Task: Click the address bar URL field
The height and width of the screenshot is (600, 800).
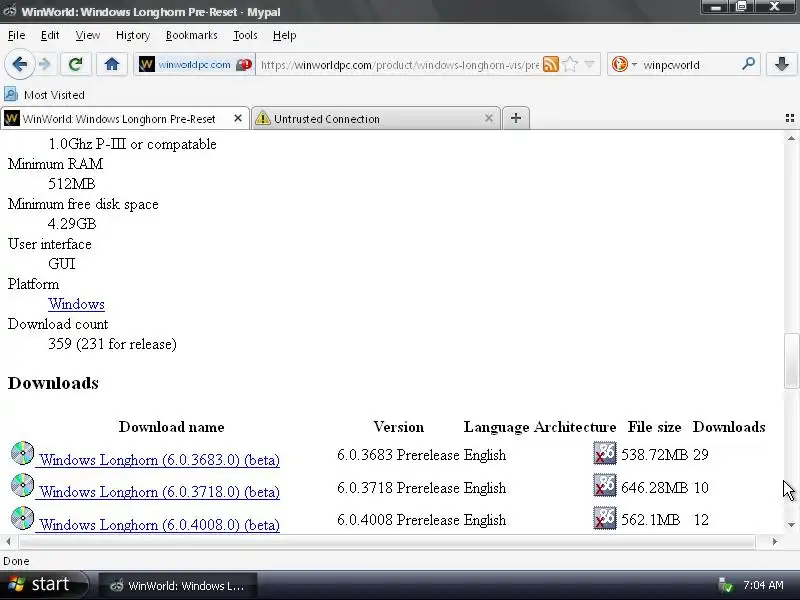Action: 399,65
